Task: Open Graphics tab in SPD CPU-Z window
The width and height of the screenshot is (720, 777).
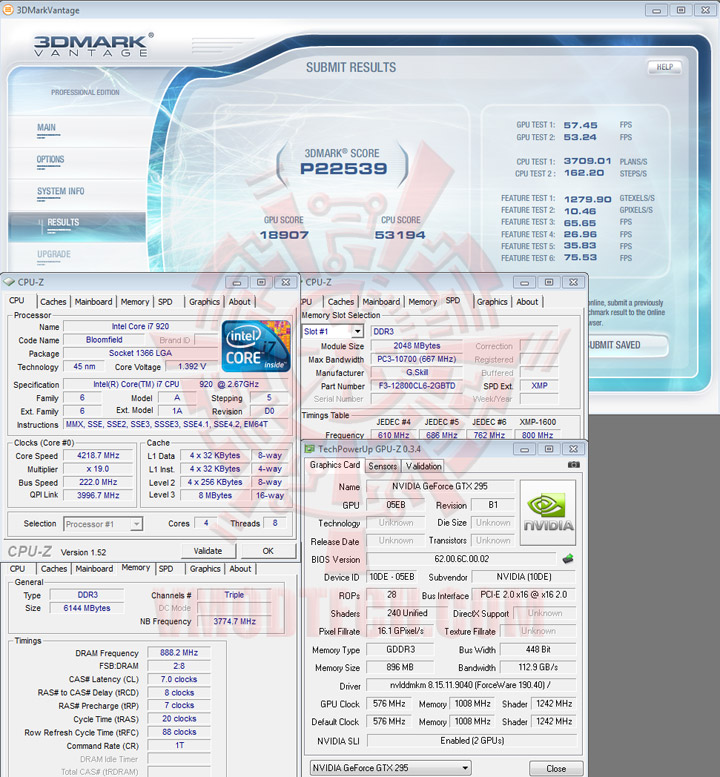Action: click(x=492, y=302)
